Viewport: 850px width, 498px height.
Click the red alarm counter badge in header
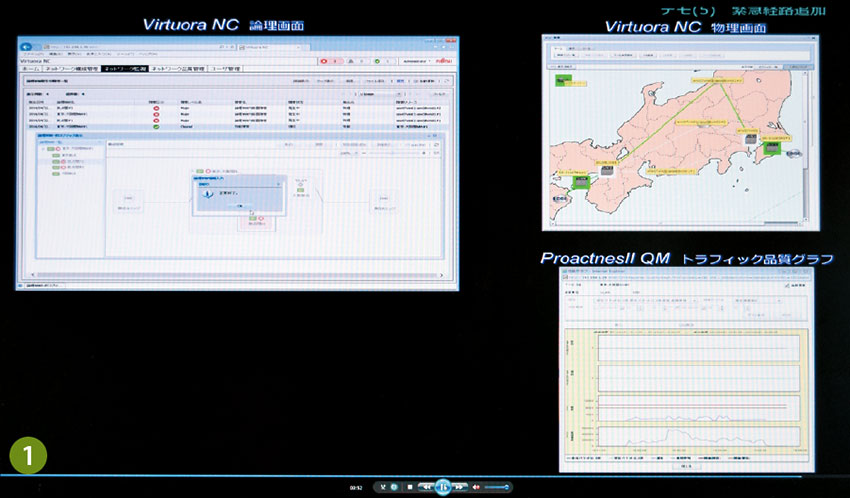(331, 61)
